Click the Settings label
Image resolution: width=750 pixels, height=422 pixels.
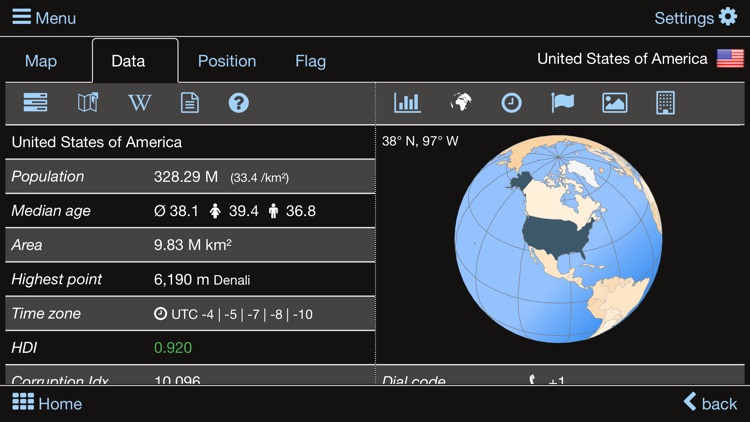684,18
